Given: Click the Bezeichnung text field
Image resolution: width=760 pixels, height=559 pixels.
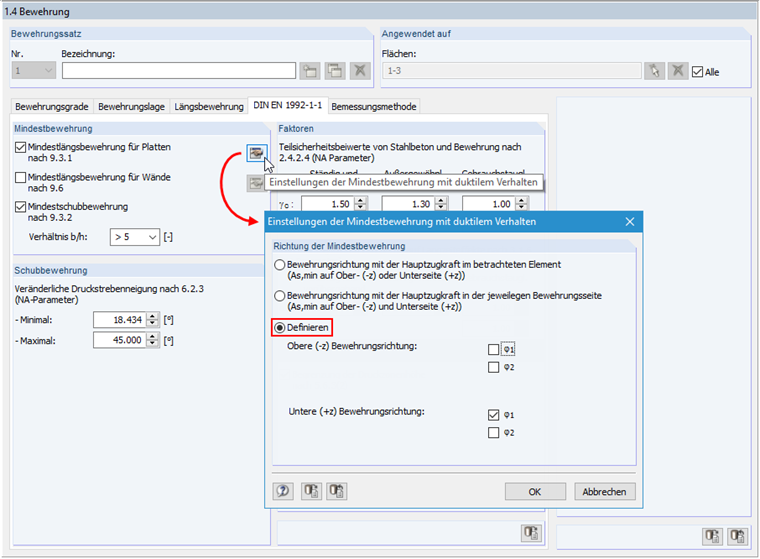Looking at the screenshot, I should [179, 71].
